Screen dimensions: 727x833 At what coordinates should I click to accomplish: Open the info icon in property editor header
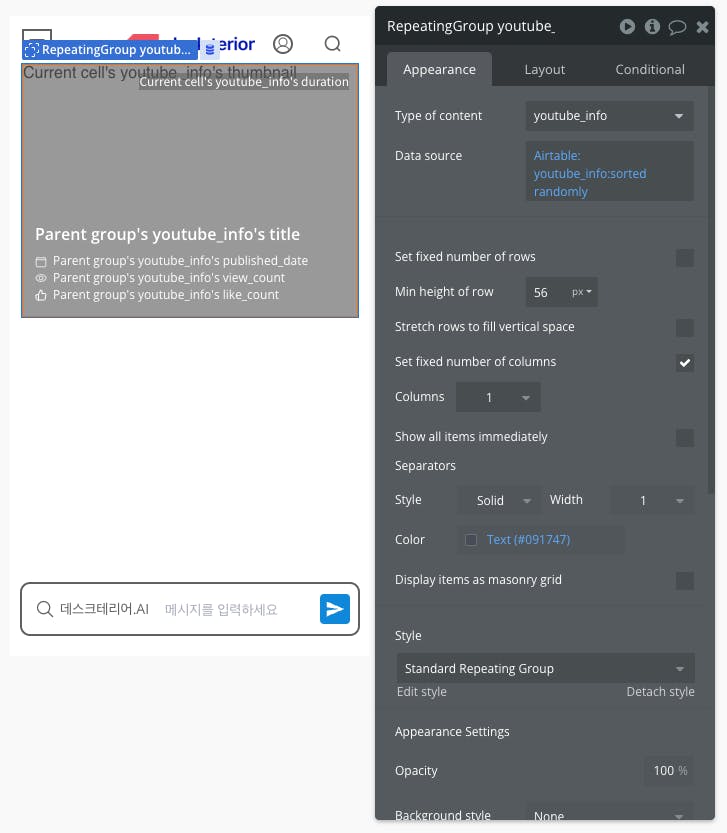click(652, 27)
